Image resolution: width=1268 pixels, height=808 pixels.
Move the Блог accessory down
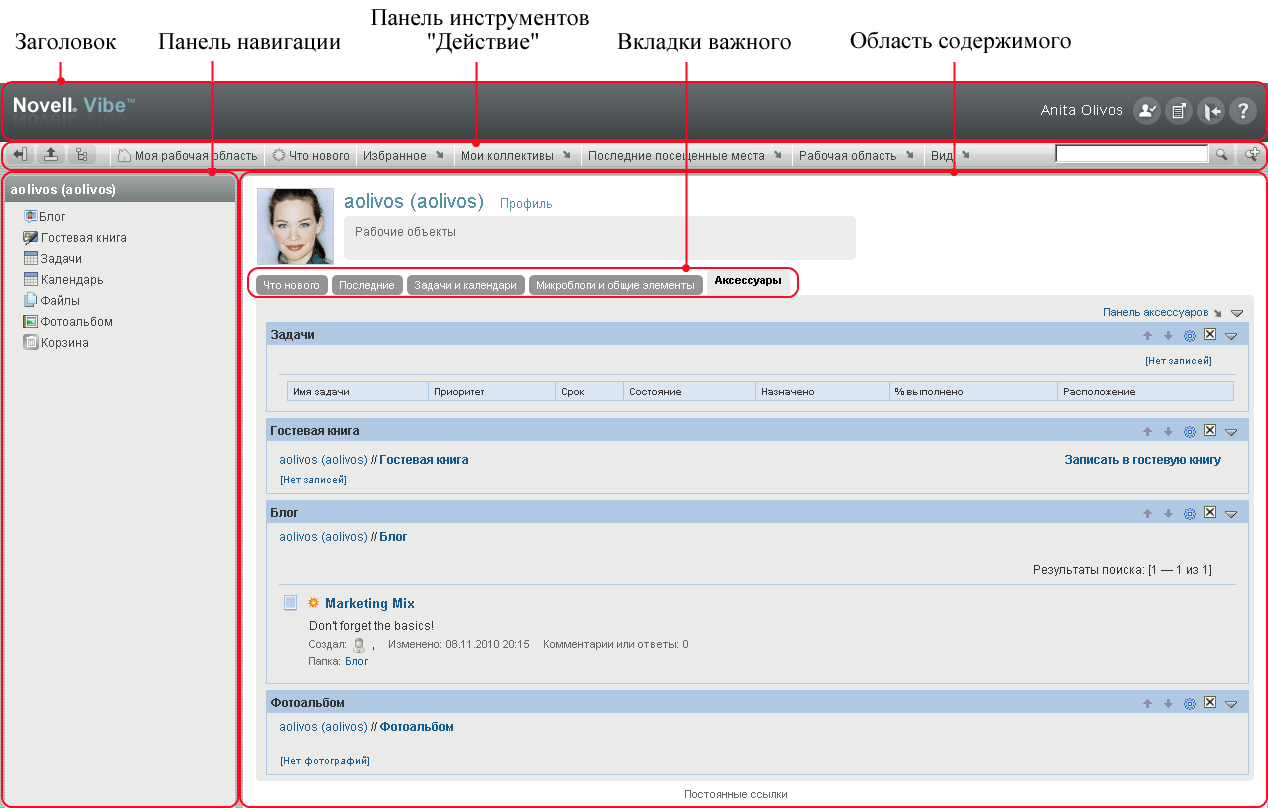tap(1168, 513)
